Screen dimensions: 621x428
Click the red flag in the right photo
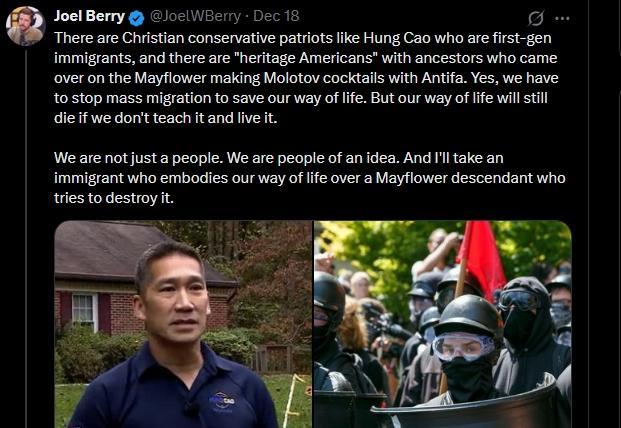pyautogui.click(x=481, y=259)
